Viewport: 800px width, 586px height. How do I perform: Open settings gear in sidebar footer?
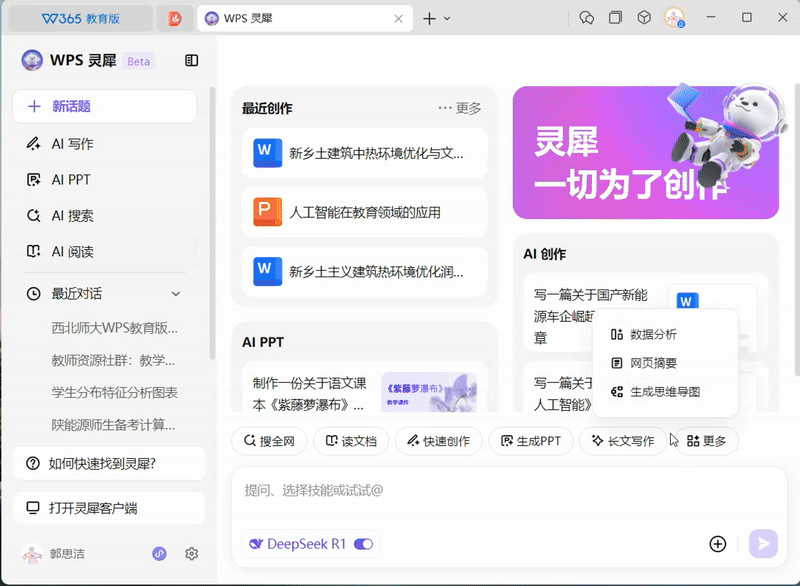(191, 553)
